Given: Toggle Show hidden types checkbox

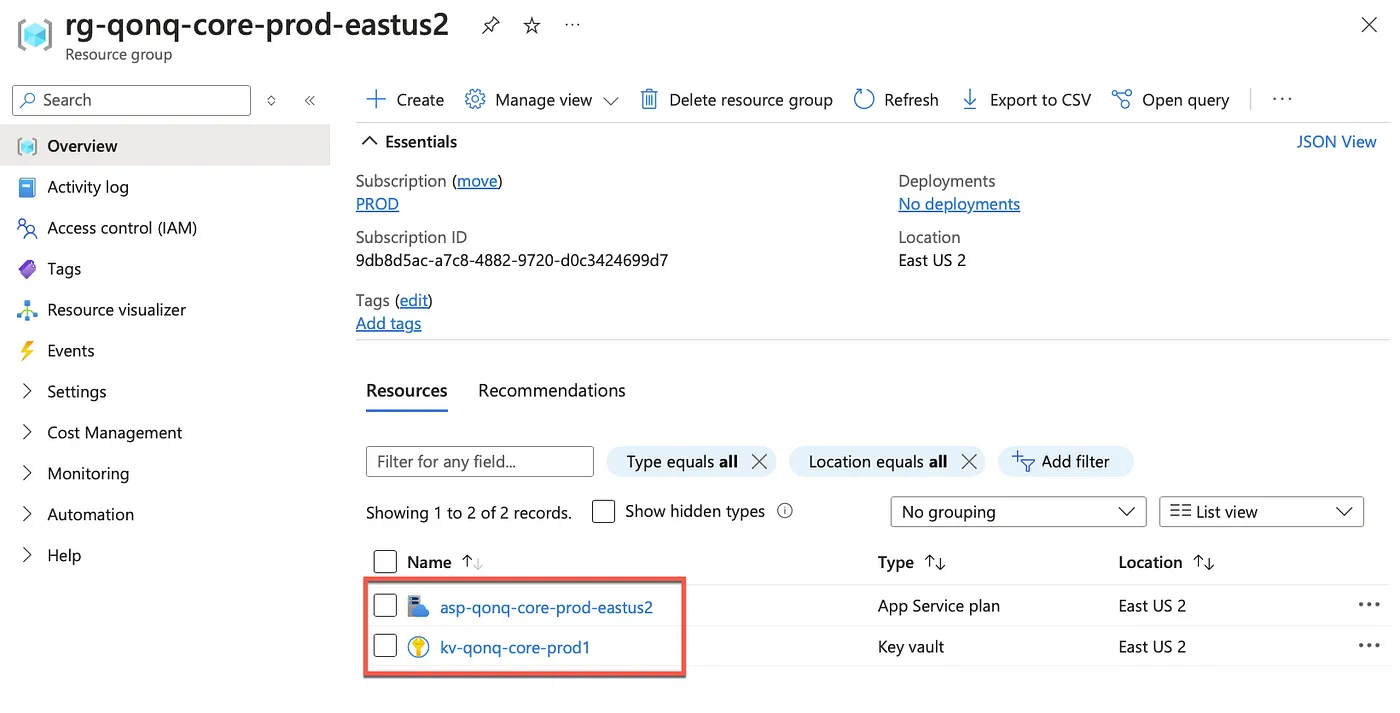Looking at the screenshot, I should pyautogui.click(x=603, y=512).
